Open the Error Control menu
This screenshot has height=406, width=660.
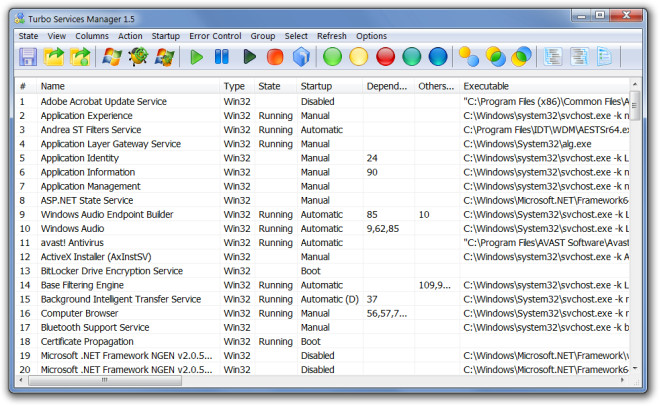[x=215, y=36]
